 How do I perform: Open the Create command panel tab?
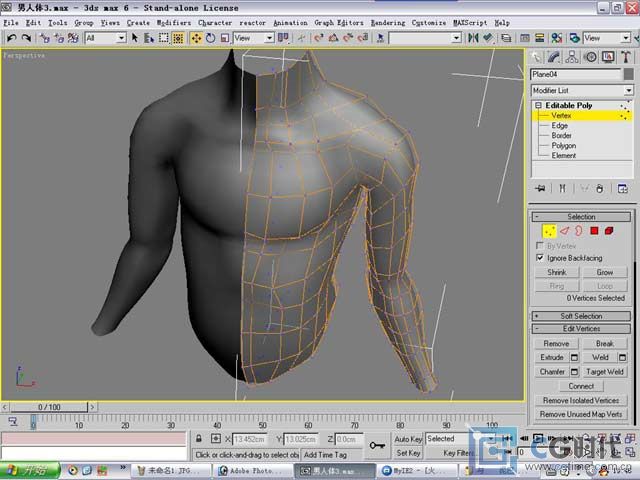pos(536,57)
